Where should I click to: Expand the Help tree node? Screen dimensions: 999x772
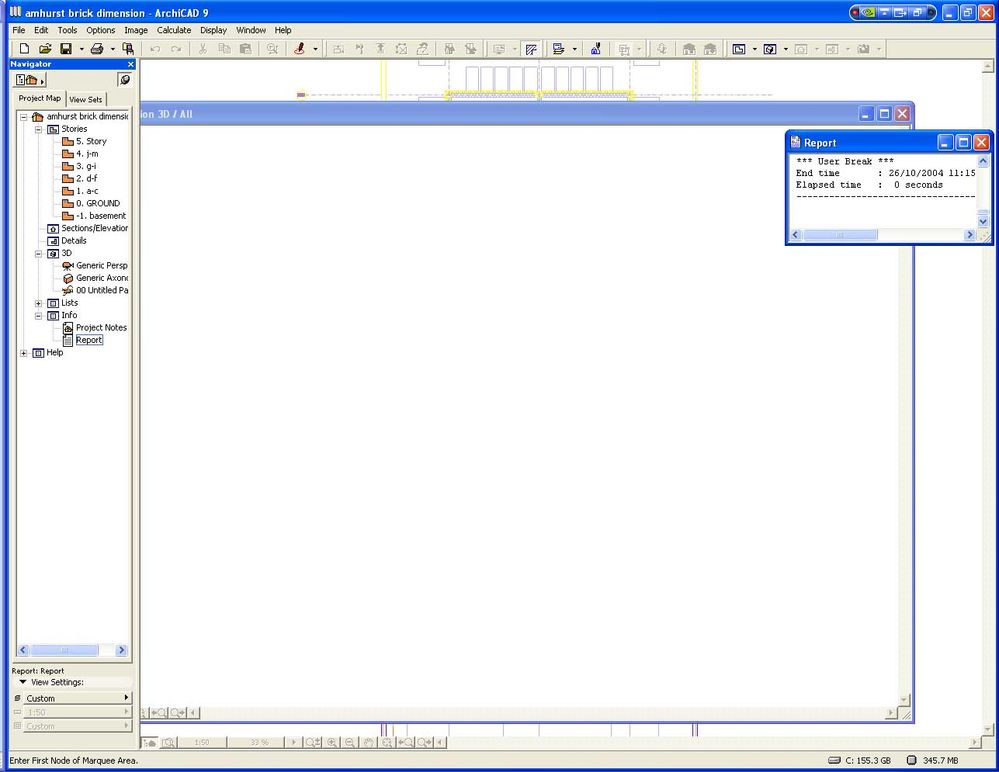click(24, 353)
